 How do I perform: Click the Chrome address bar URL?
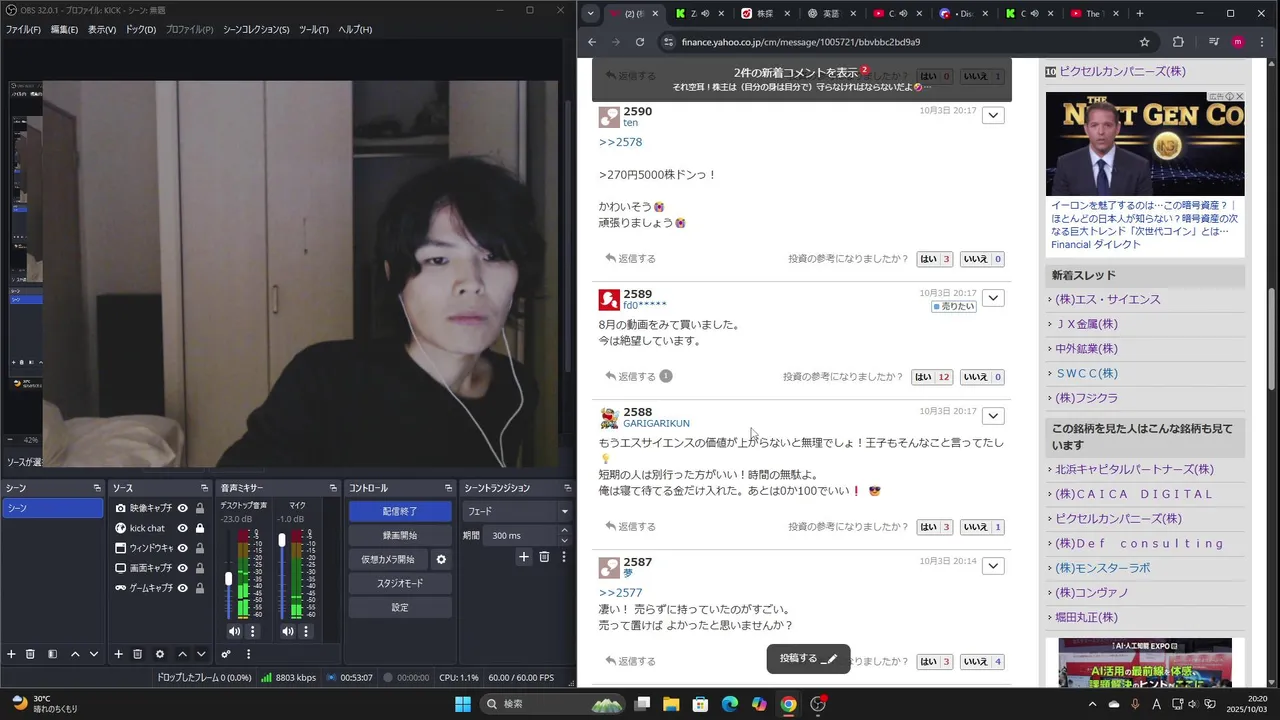800,42
